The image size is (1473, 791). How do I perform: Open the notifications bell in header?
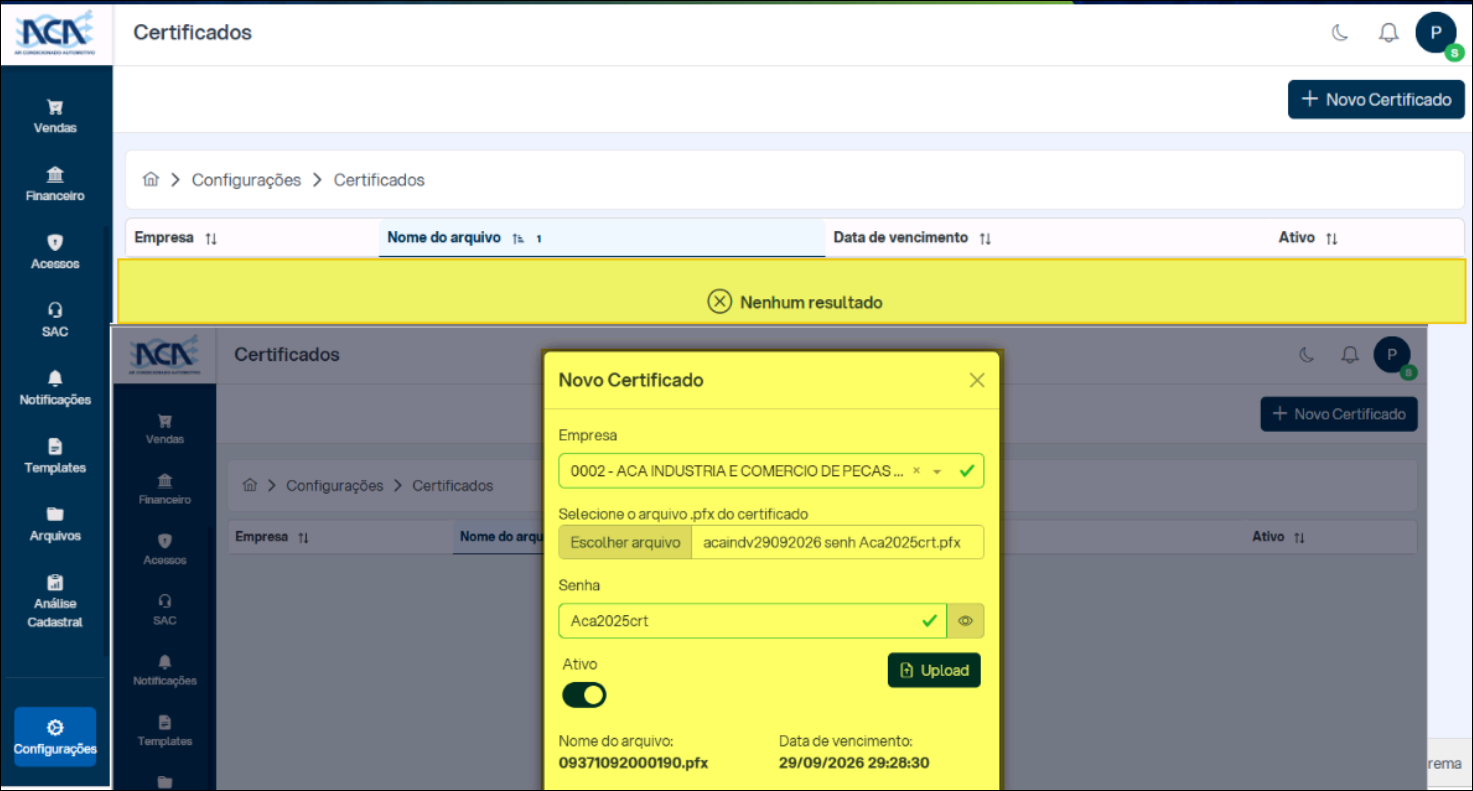(x=1388, y=33)
